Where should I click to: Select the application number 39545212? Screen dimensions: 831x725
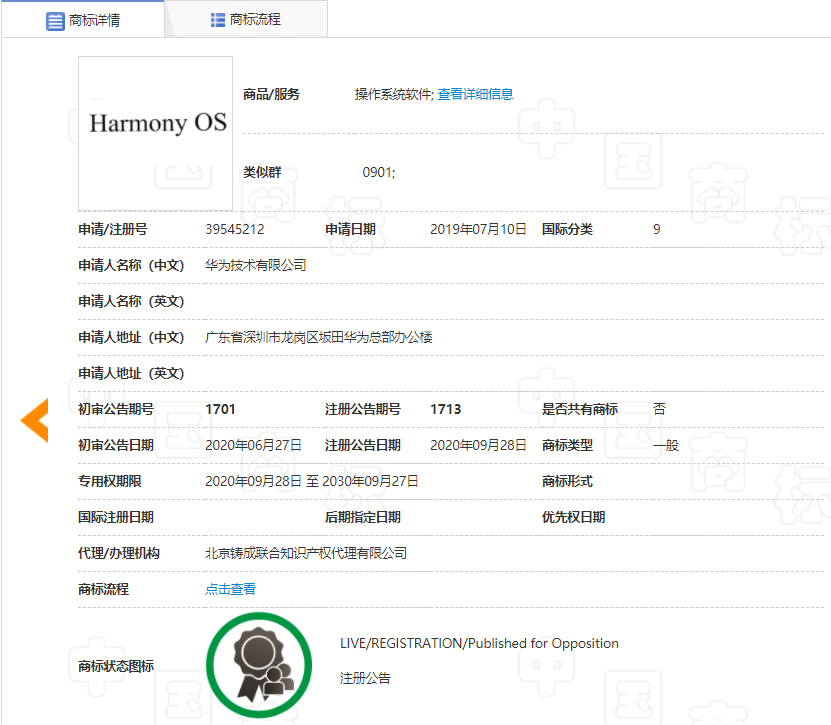click(235, 229)
